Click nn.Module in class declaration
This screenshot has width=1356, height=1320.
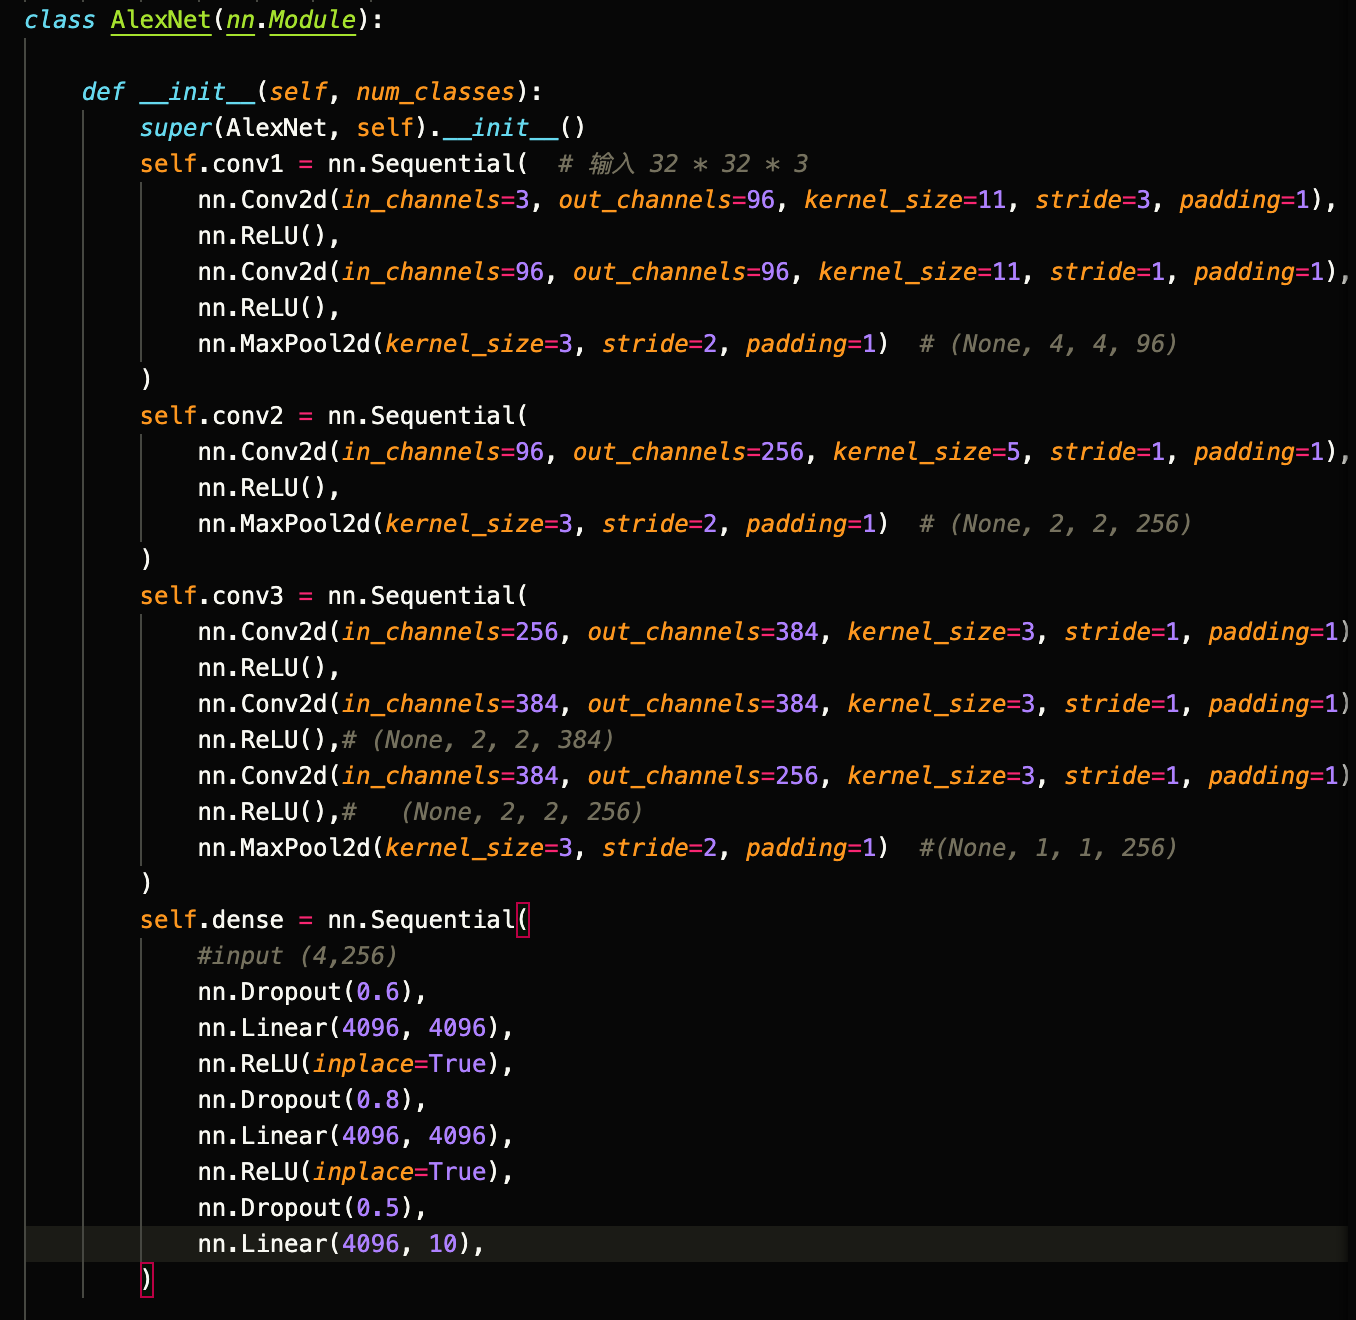(291, 20)
